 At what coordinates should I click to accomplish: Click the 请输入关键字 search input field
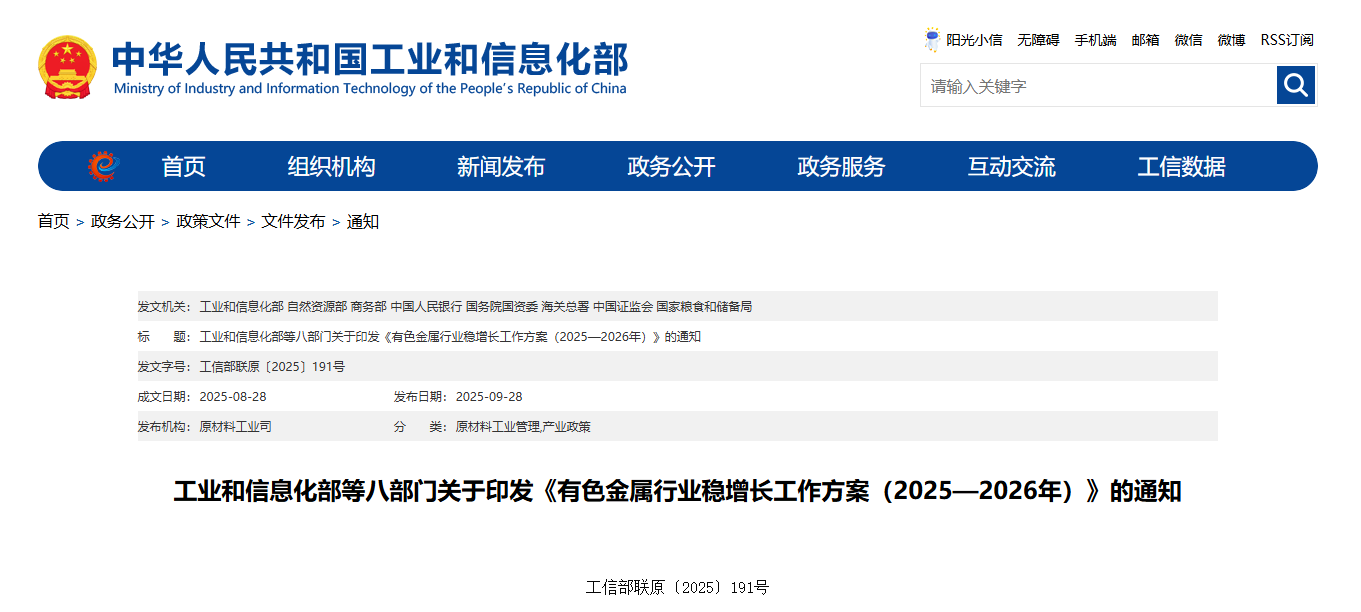(1090, 85)
